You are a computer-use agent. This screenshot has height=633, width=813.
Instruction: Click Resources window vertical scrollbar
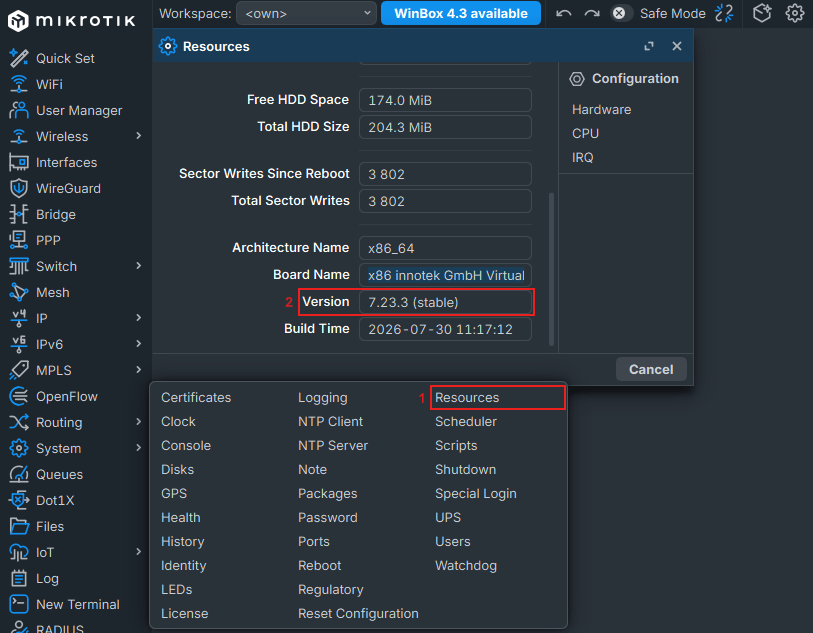click(x=551, y=269)
